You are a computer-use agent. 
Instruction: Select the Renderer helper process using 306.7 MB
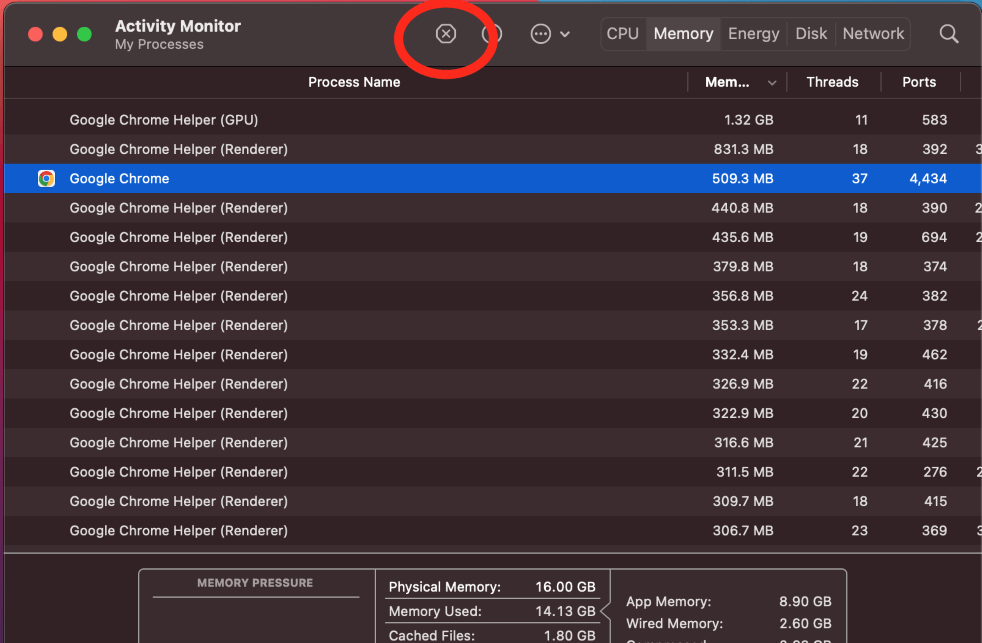pos(178,531)
